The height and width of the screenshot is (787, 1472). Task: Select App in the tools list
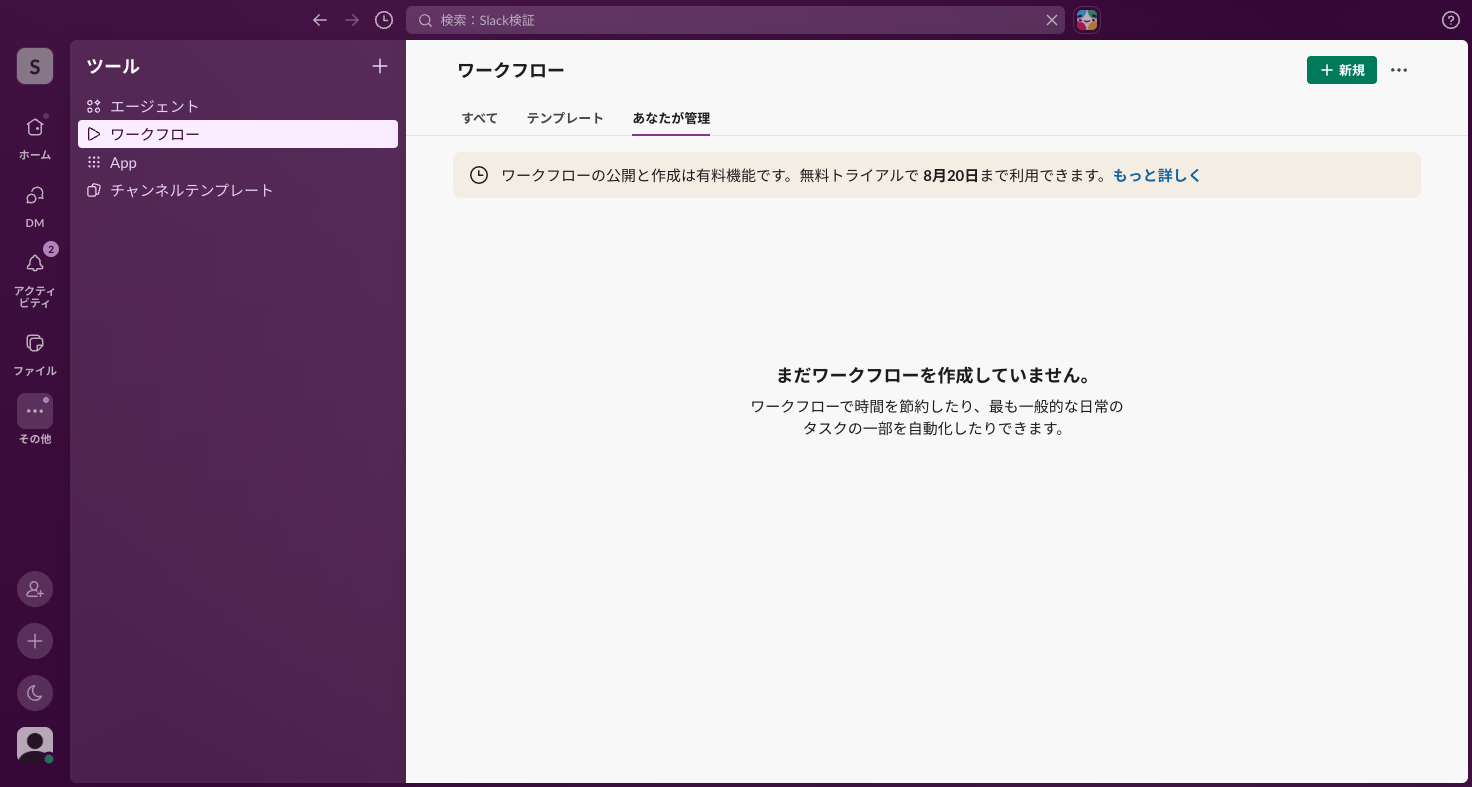pos(238,162)
